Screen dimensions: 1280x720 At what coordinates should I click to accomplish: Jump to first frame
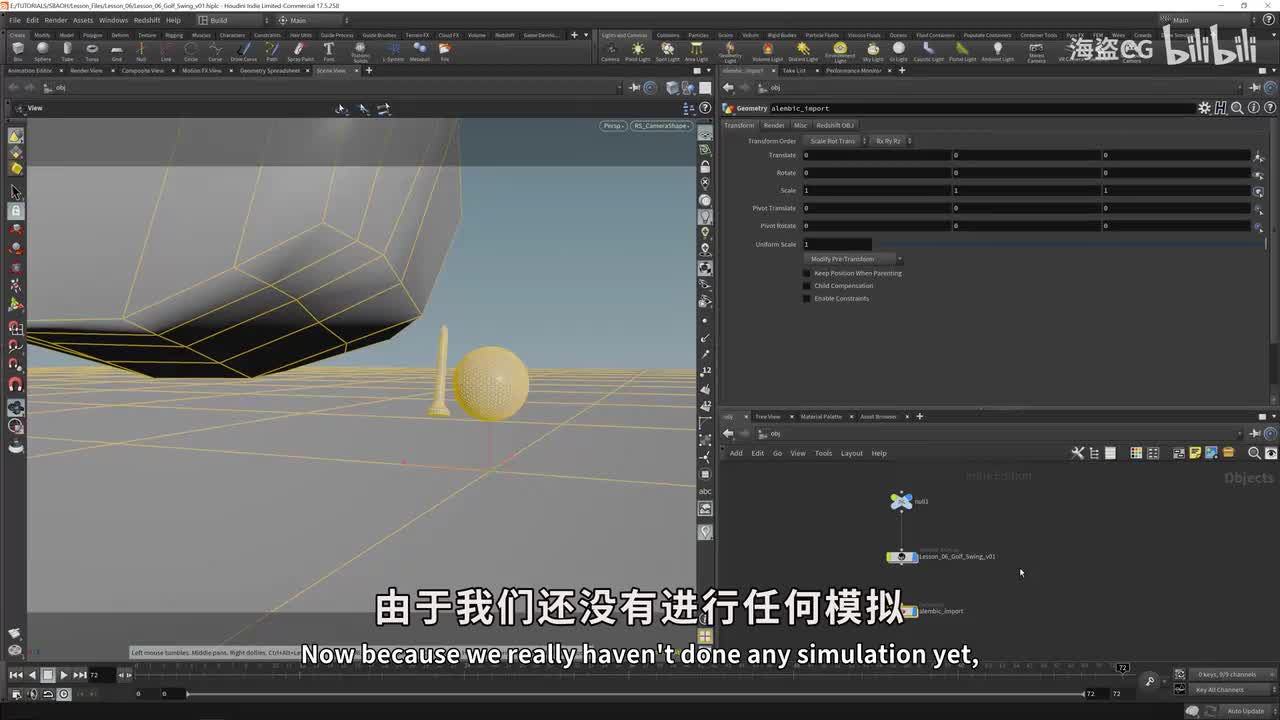click(x=15, y=675)
